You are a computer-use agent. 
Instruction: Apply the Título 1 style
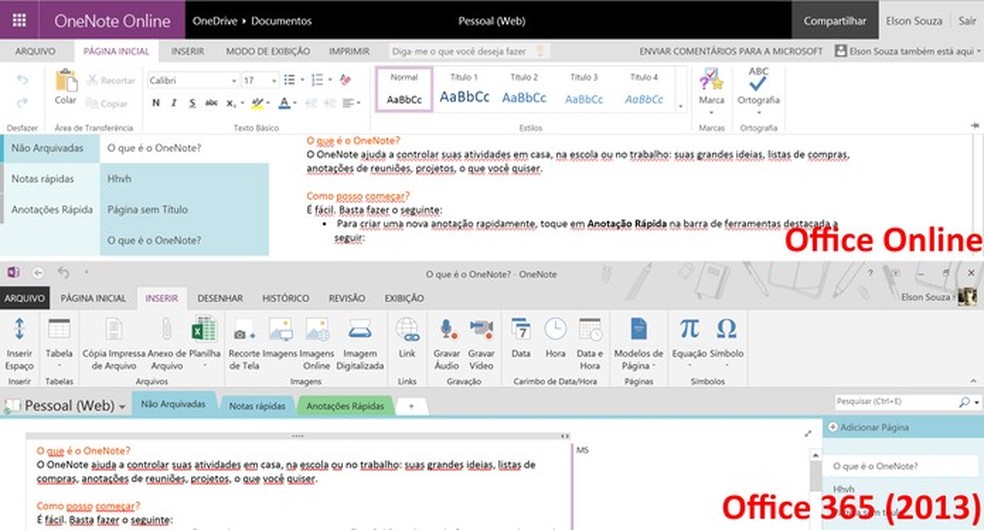[x=464, y=89]
